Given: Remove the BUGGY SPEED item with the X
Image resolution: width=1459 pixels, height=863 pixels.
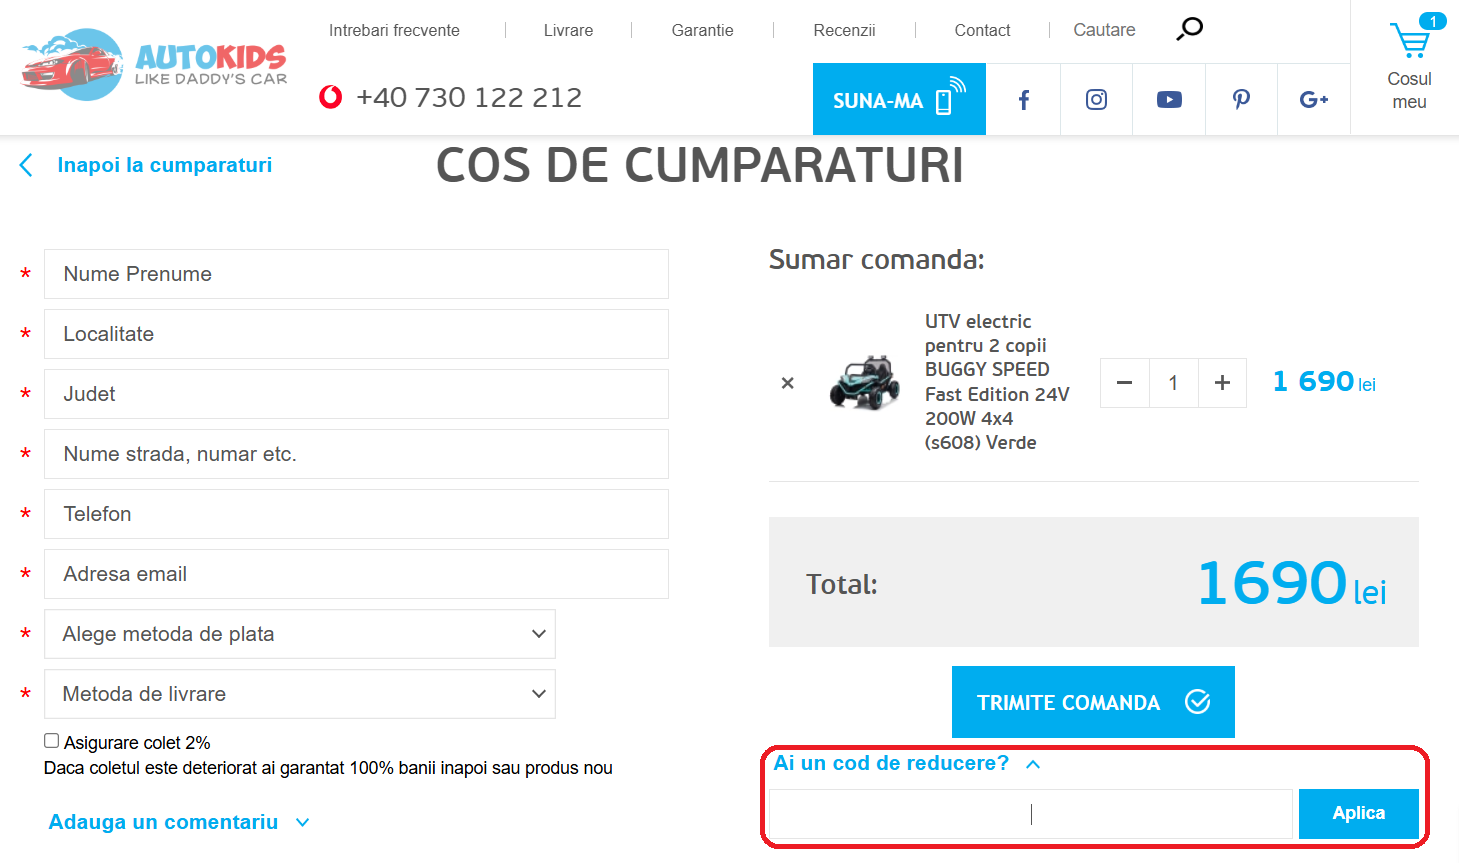Looking at the screenshot, I should click(787, 383).
